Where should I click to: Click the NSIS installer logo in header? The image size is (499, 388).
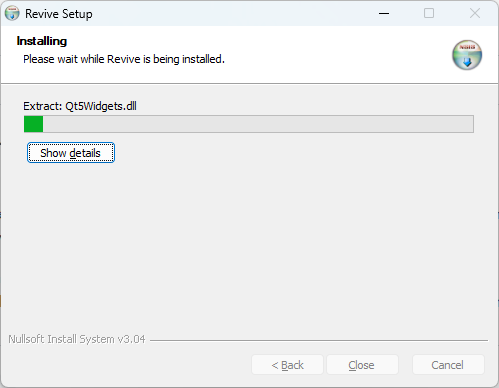pyautogui.click(x=467, y=55)
